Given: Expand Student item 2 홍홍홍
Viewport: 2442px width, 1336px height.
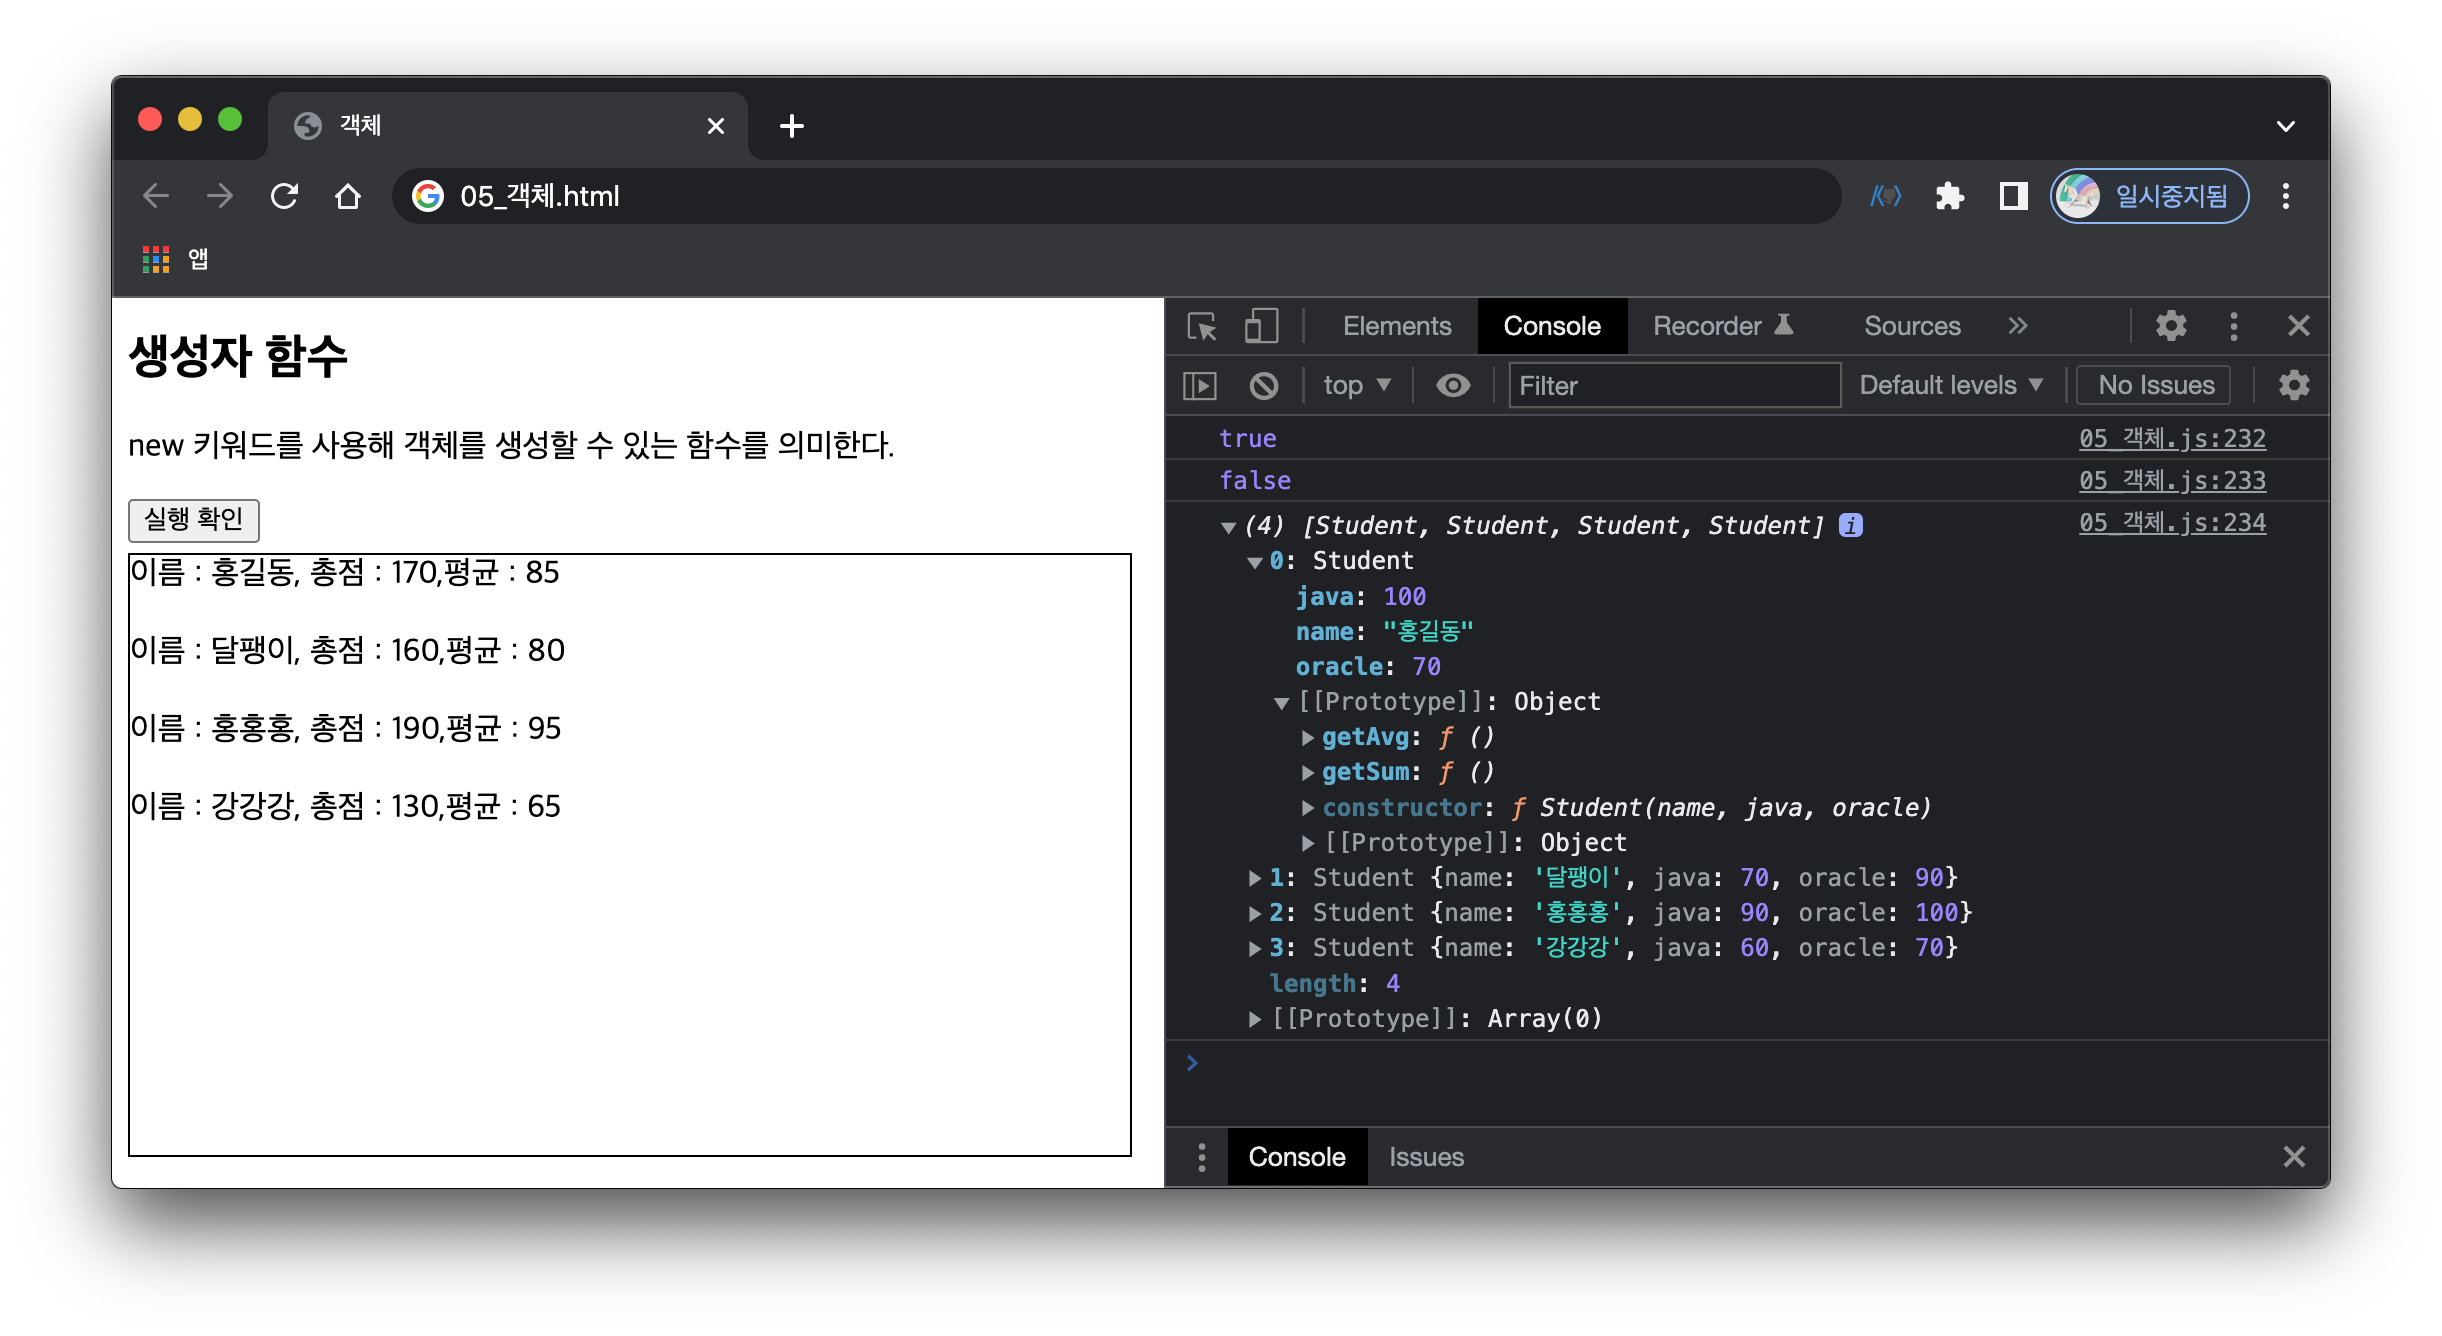Looking at the screenshot, I should [1255, 913].
